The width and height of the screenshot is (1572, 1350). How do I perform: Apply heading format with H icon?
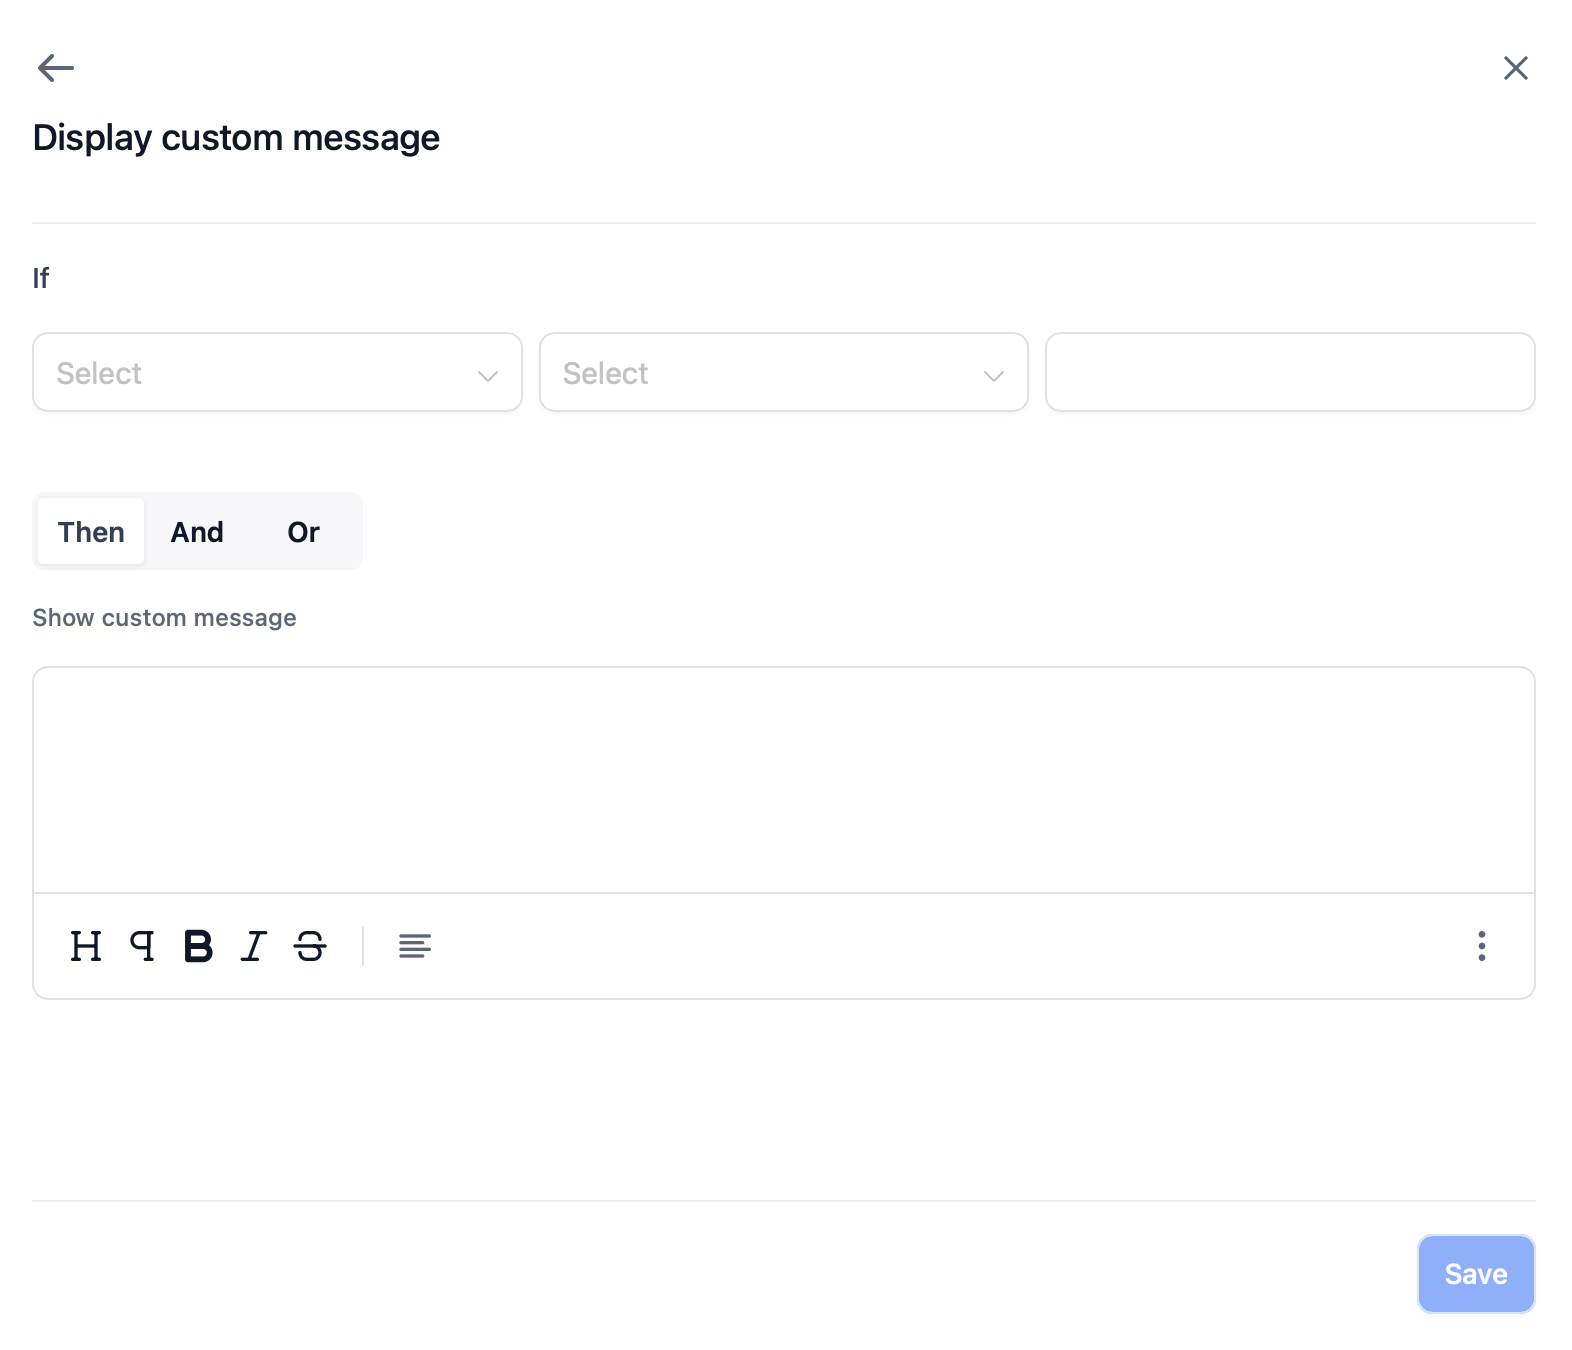click(86, 946)
